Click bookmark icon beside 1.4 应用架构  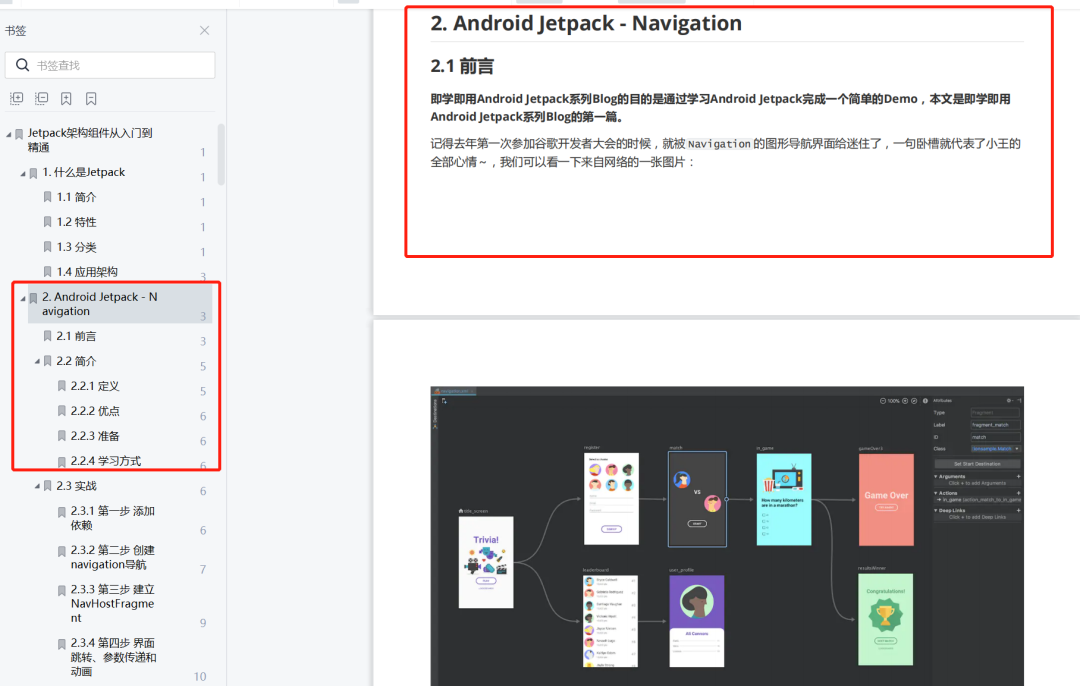[48, 271]
